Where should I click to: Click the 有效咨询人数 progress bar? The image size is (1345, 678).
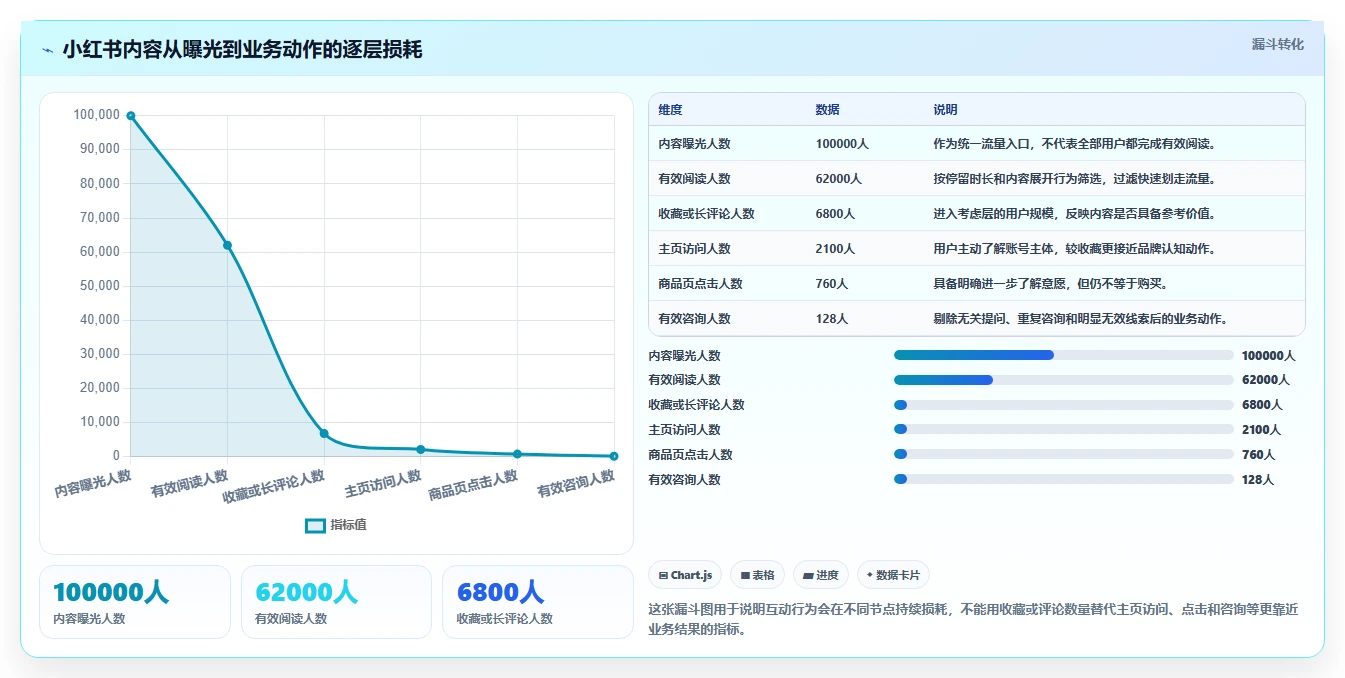pyautogui.click(x=1064, y=480)
